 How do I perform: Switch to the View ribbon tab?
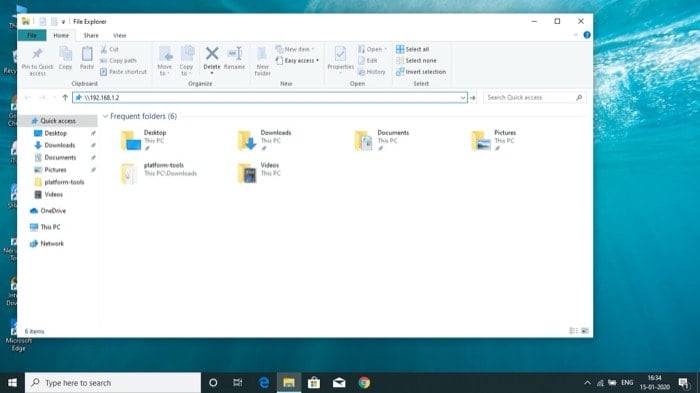120,35
